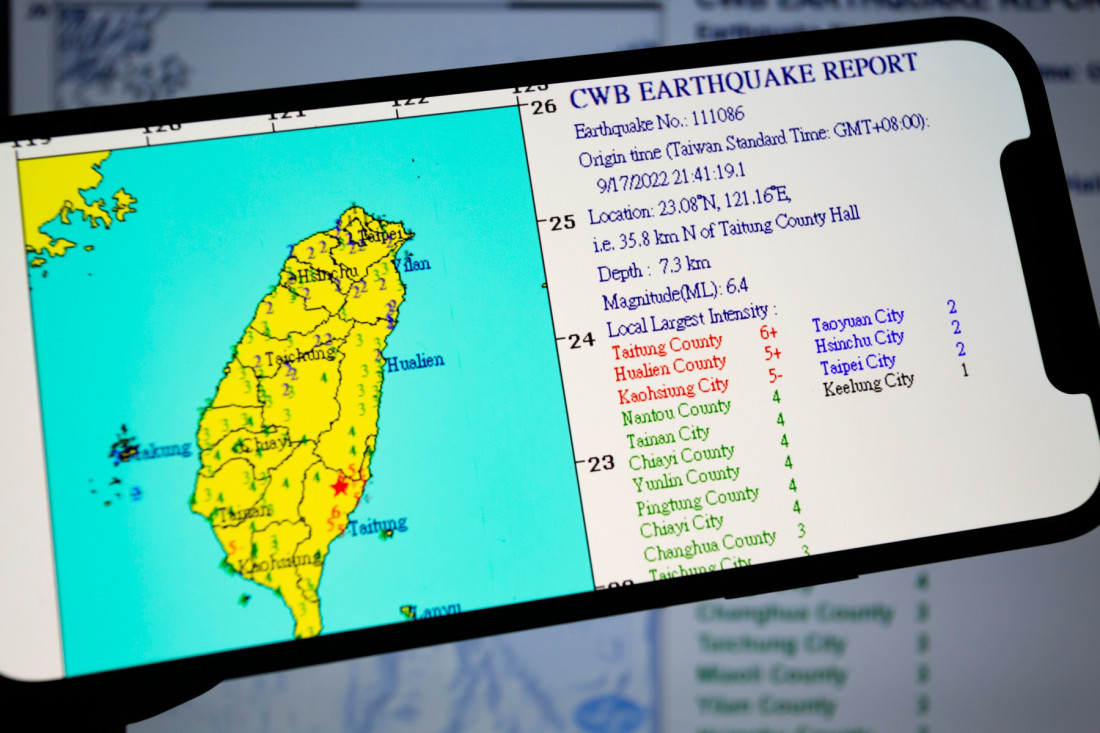Select the Chiayi County intensity row
This screenshot has height=733, width=1100.
[709, 454]
